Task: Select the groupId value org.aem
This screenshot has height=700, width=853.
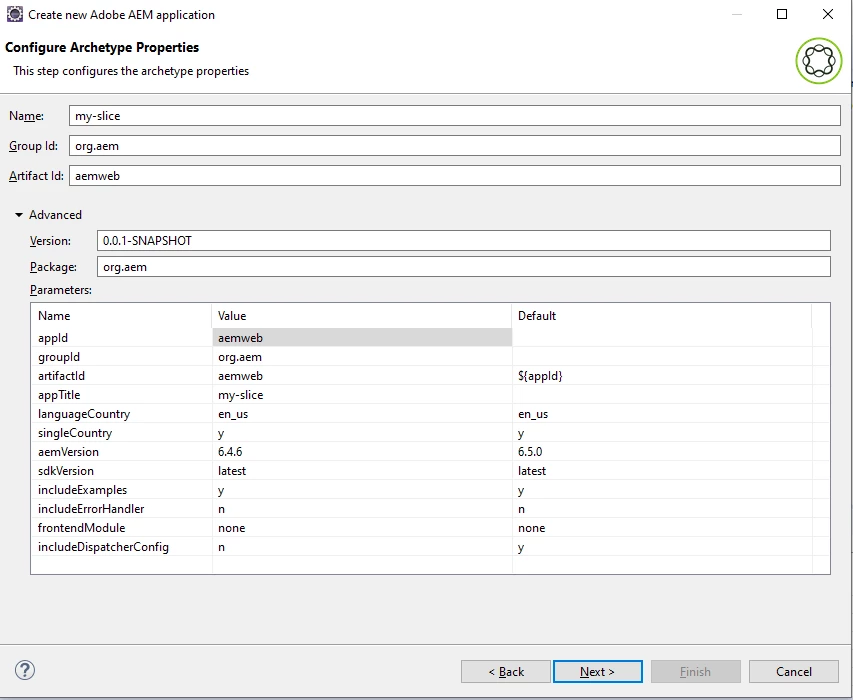Action: [240, 357]
